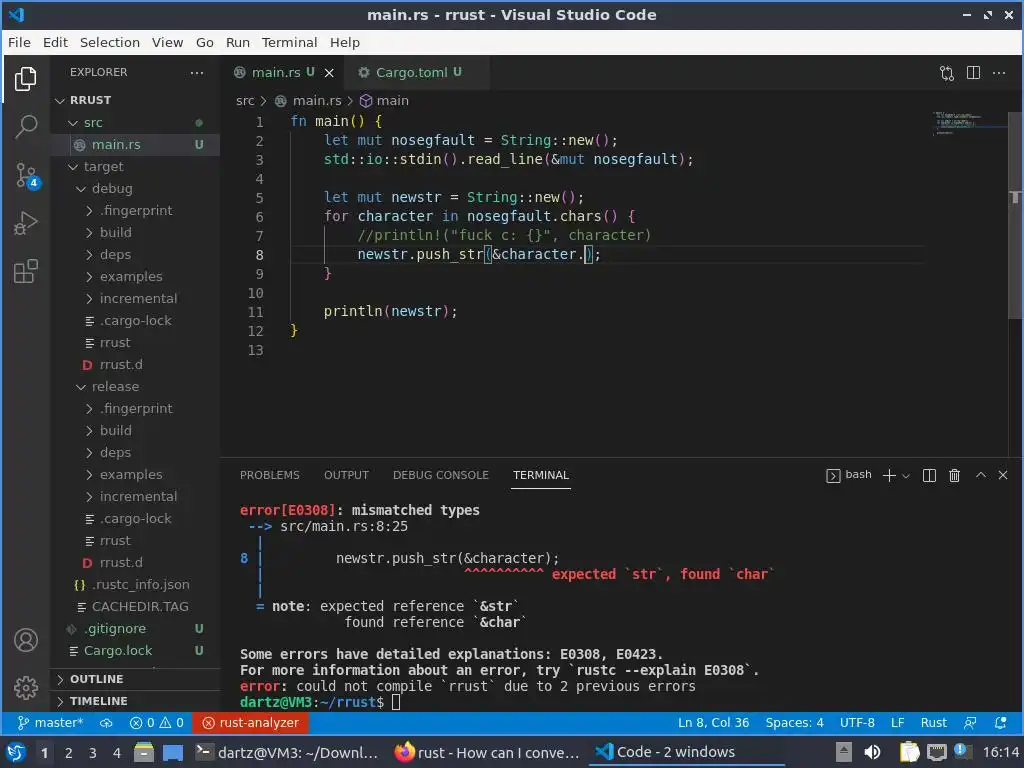
Task: Open the Selection menu
Action: tap(110, 42)
